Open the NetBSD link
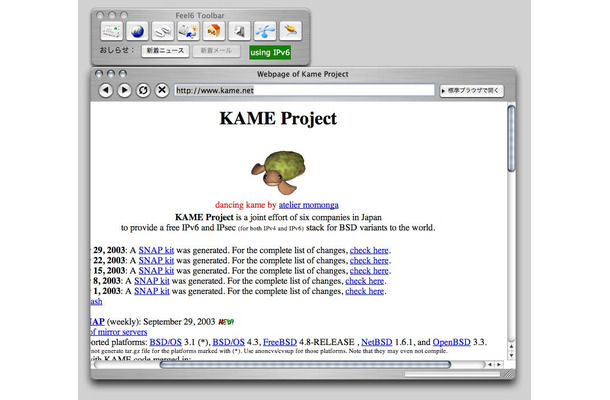Viewport: 610px width, 400px height. (x=377, y=342)
